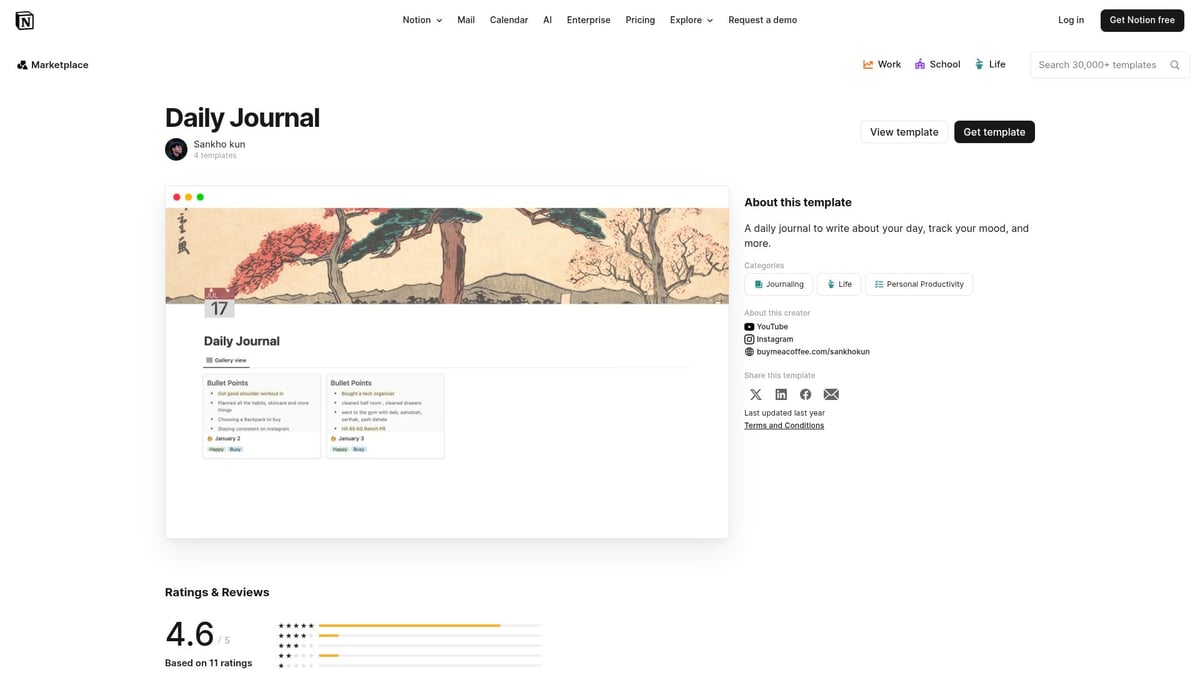Click the Marketplace icon link

21,64
